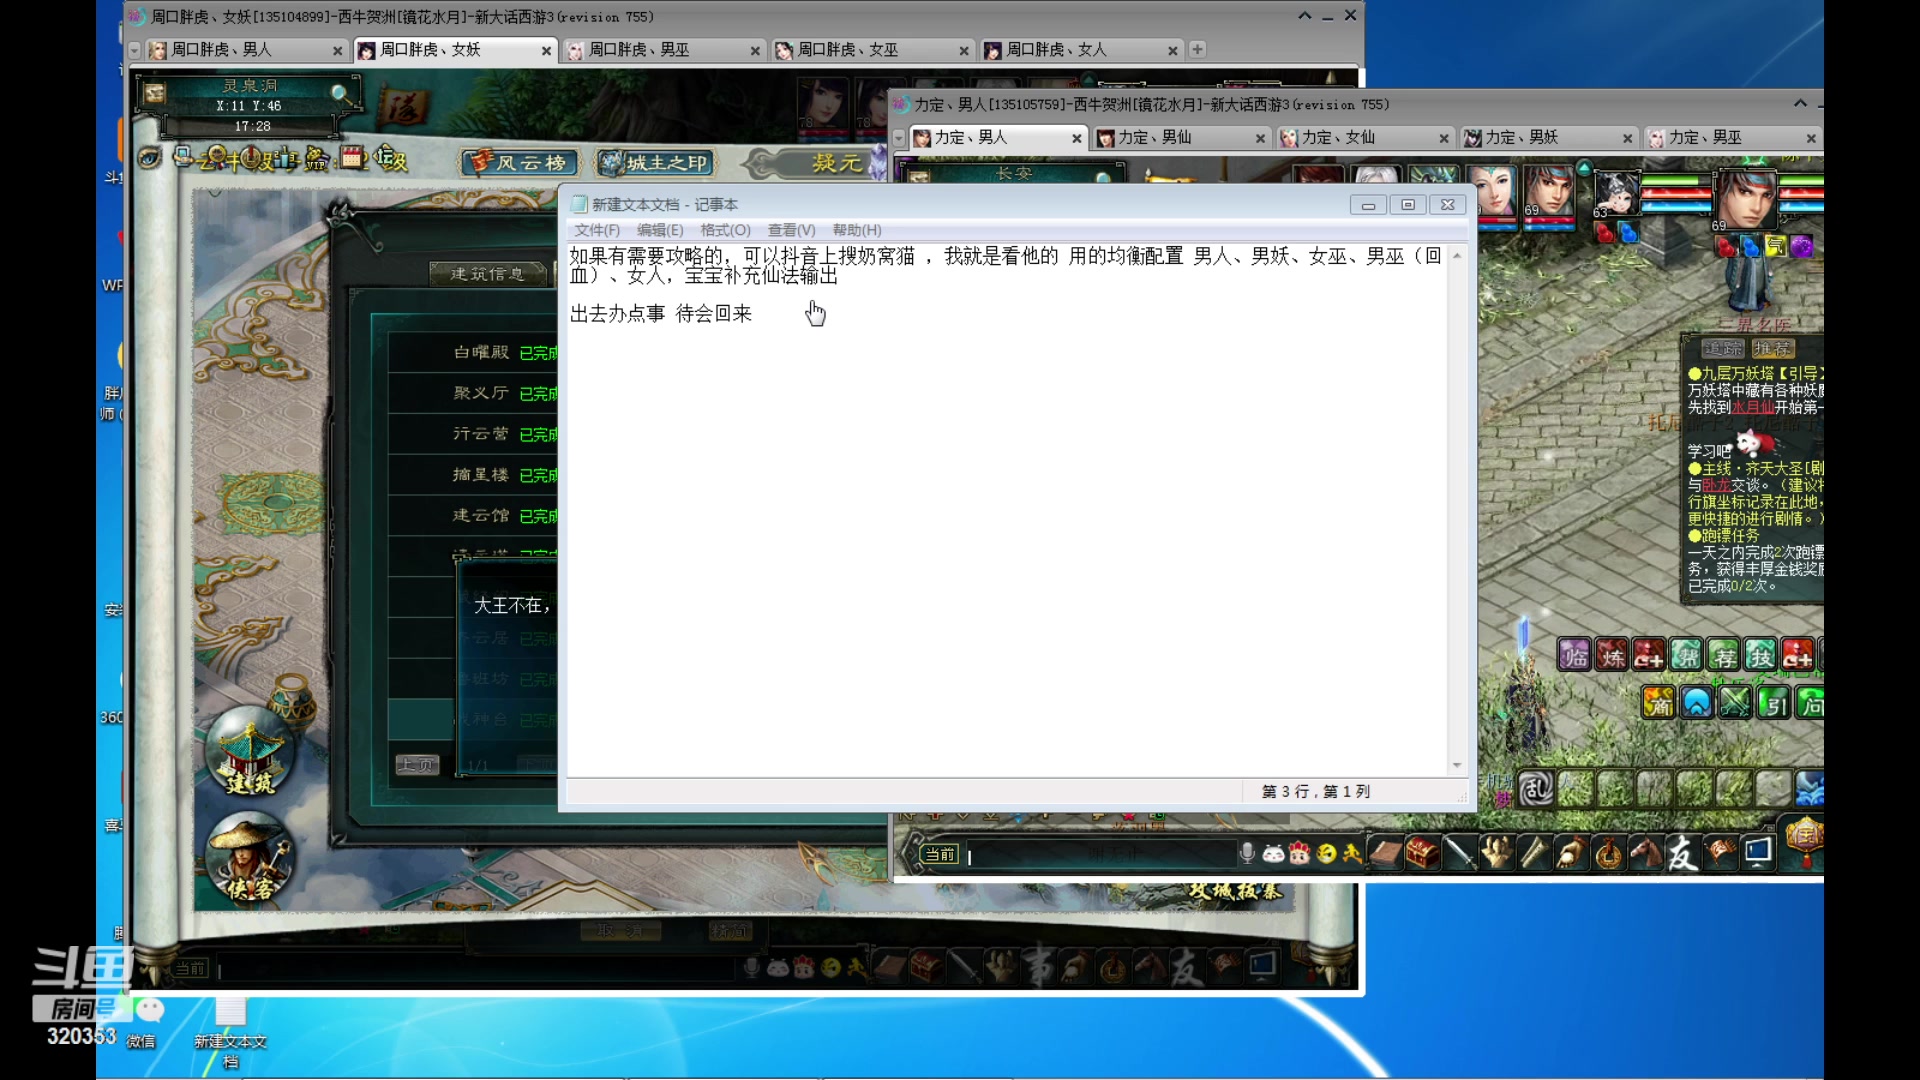
Task: Click the monitor system icon in right game bar
Action: pos(1758,853)
